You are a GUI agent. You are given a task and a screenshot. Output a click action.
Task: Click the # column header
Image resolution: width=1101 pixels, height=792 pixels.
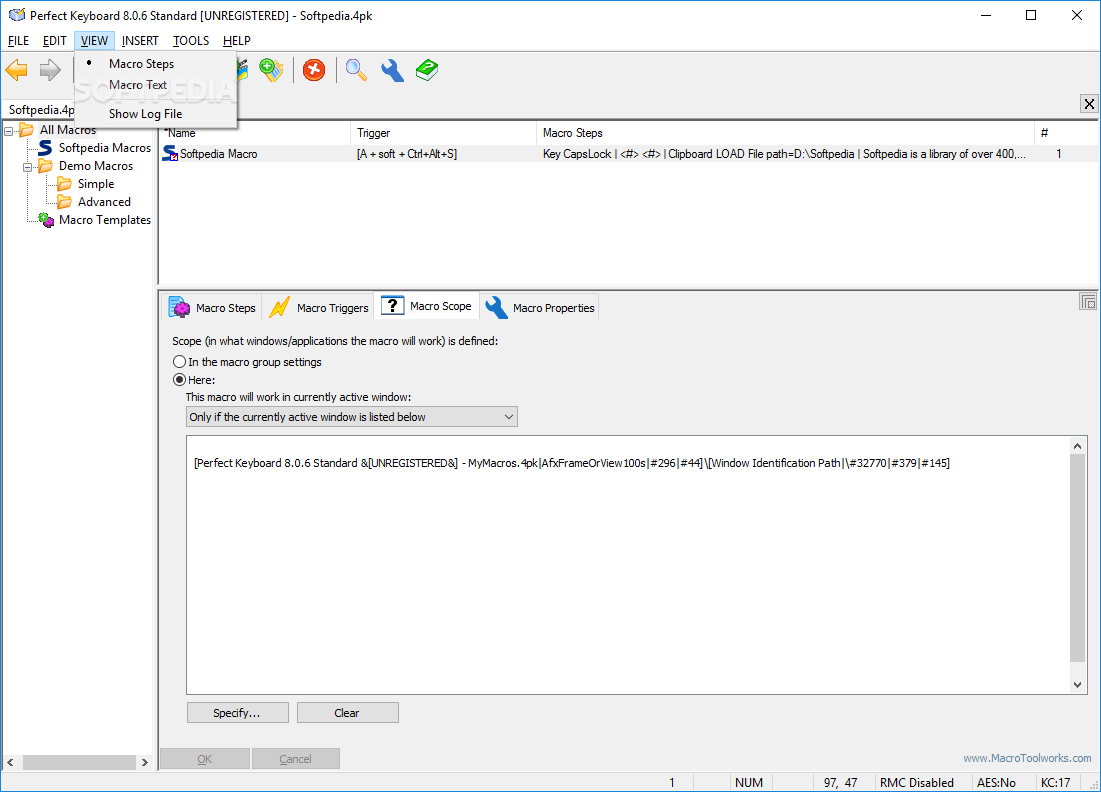[1065, 133]
